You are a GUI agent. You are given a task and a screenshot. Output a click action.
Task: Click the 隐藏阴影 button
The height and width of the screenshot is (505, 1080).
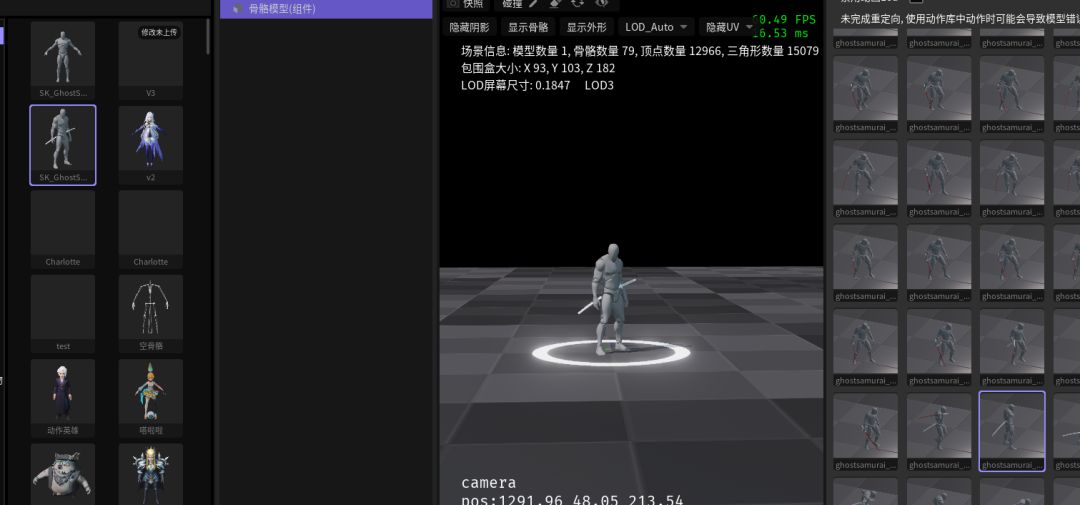(469, 28)
